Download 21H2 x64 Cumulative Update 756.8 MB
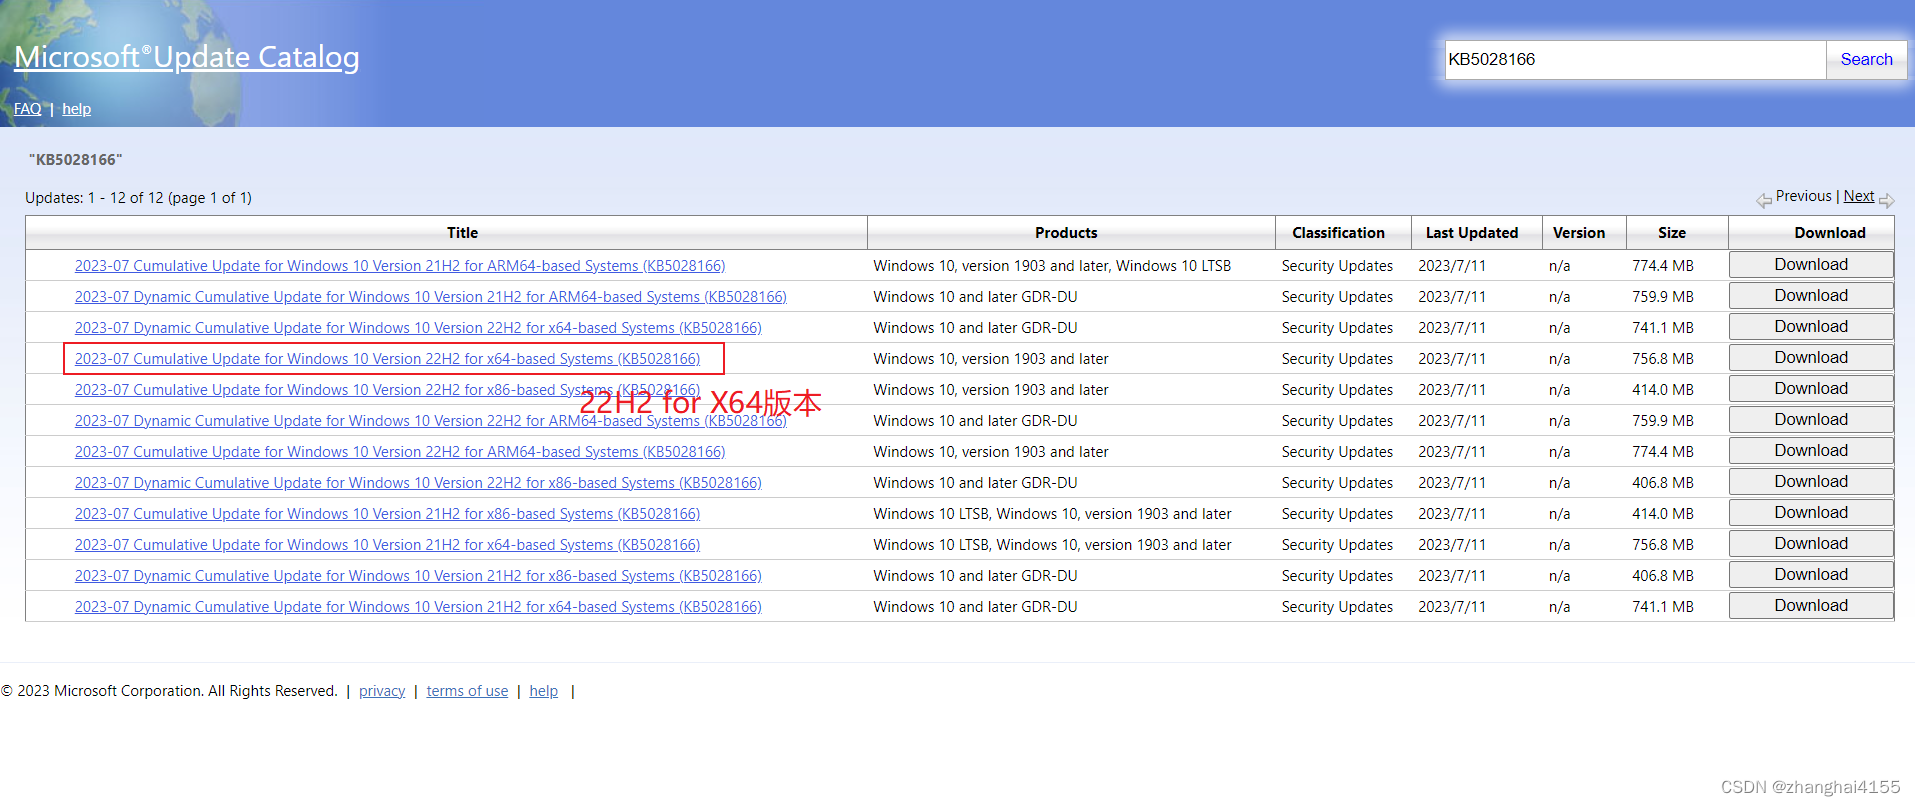 tap(1811, 544)
